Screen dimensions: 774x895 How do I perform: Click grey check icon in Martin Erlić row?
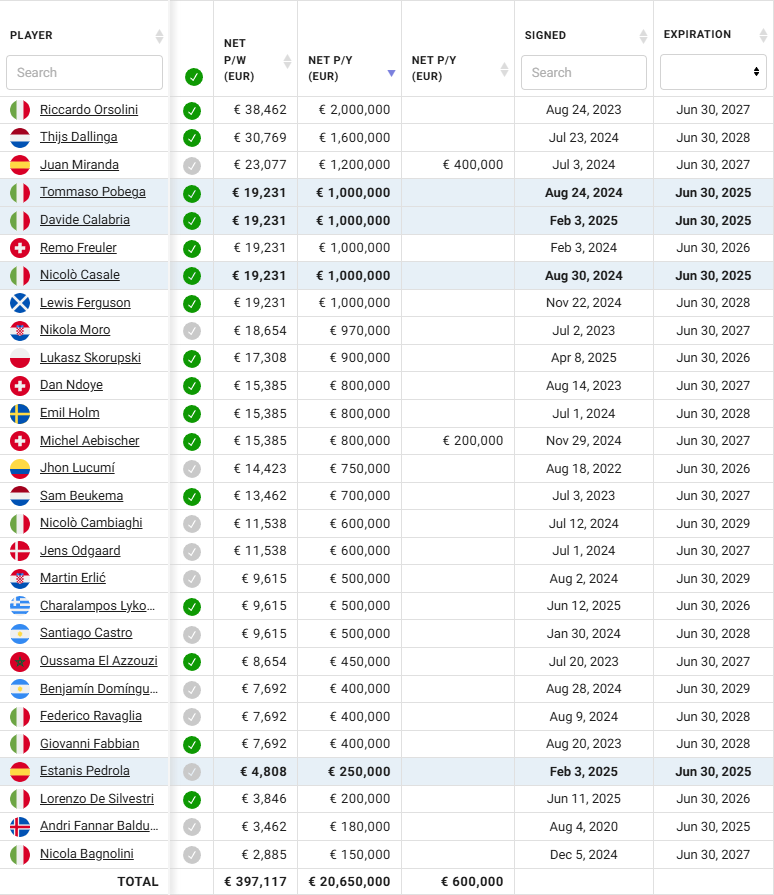pyautogui.click(x=192, y=579)
